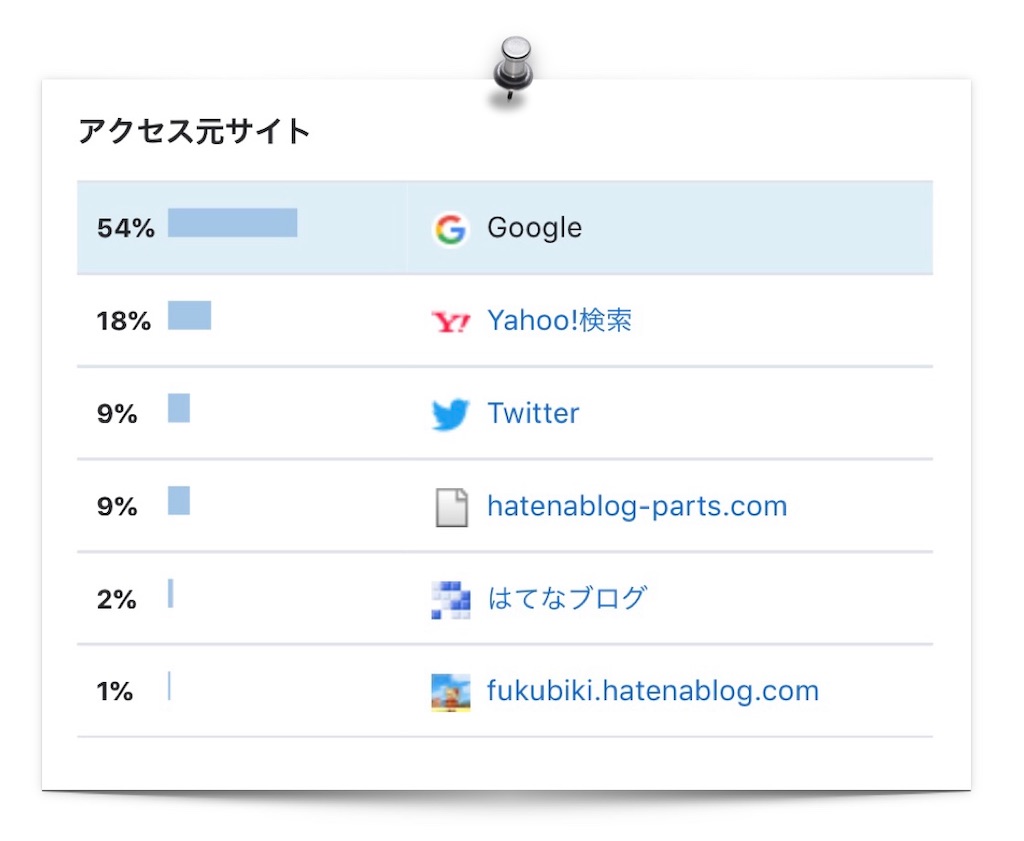Click the Yahoo! red logo icon
Screen dimensions: 1024x841
coord(450,322)
